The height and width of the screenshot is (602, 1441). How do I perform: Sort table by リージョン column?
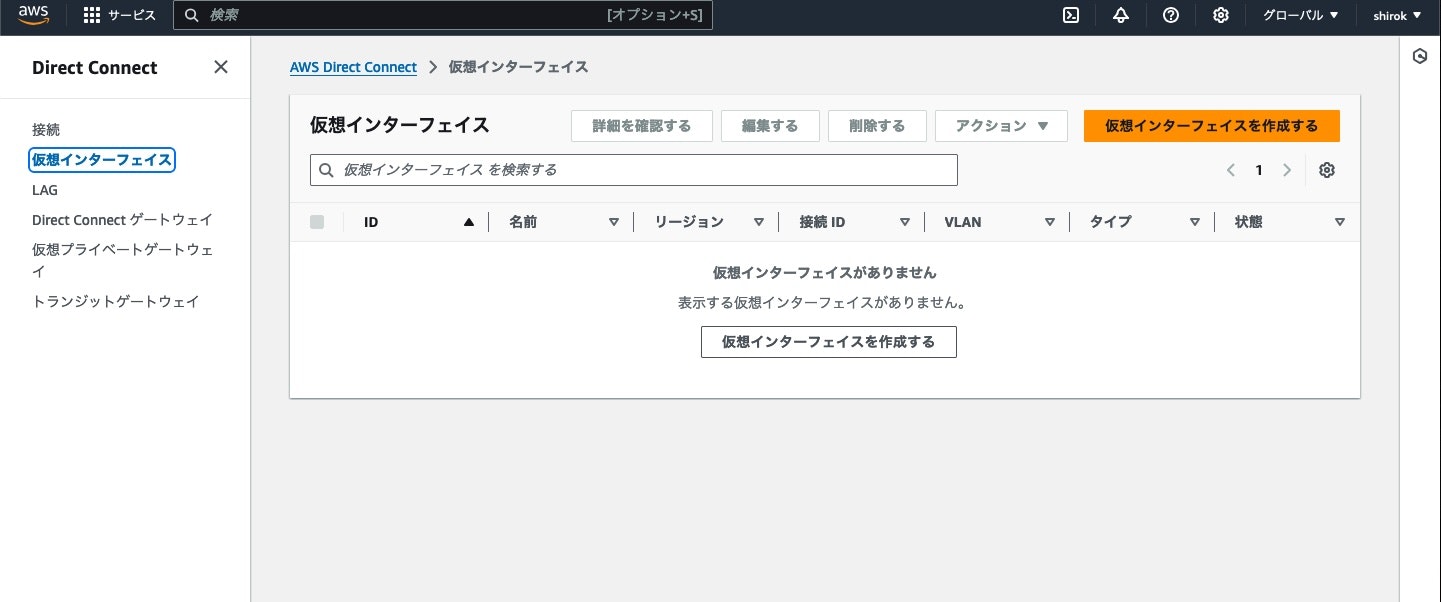point(759,222)
